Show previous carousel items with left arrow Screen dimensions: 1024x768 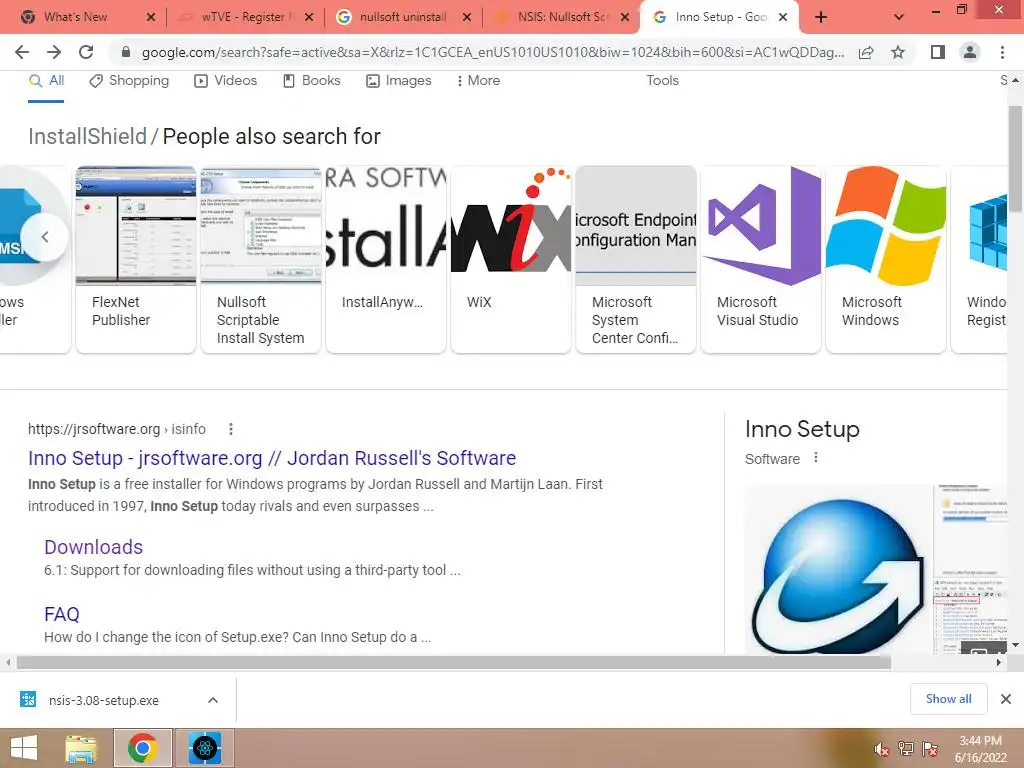click(x=44, y=237)
